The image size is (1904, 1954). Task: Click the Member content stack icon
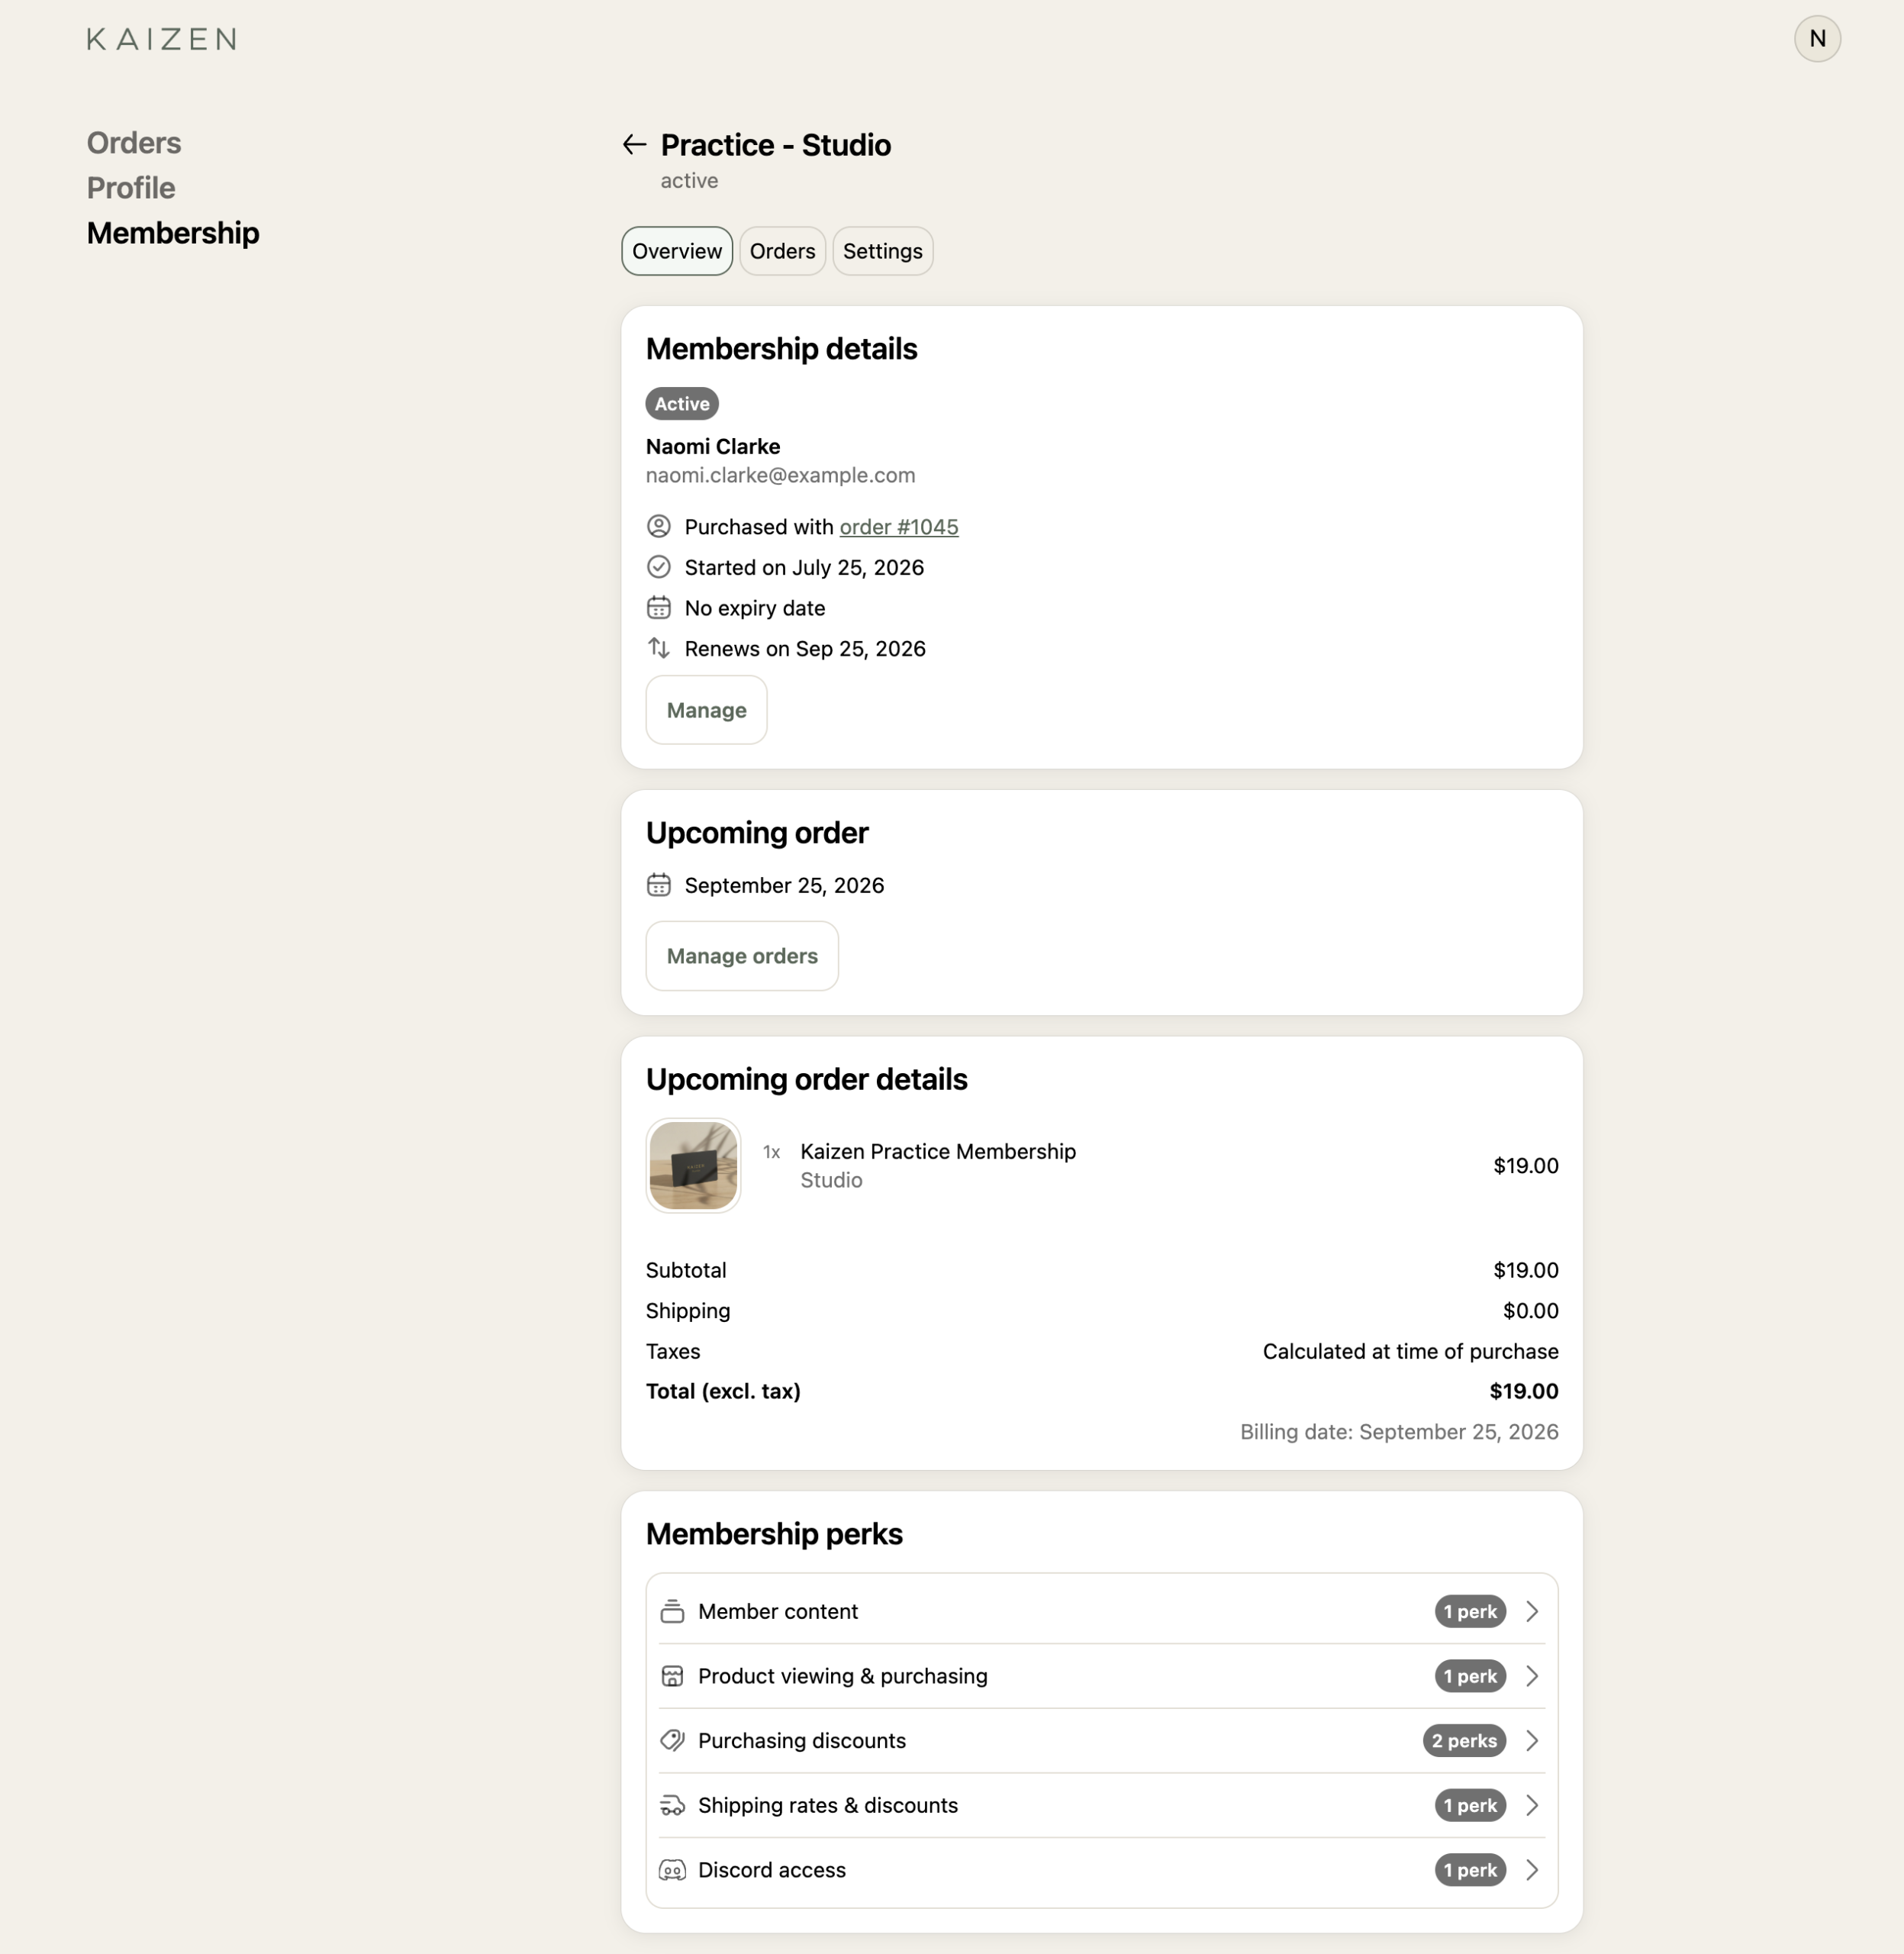tap(672, 1611)
